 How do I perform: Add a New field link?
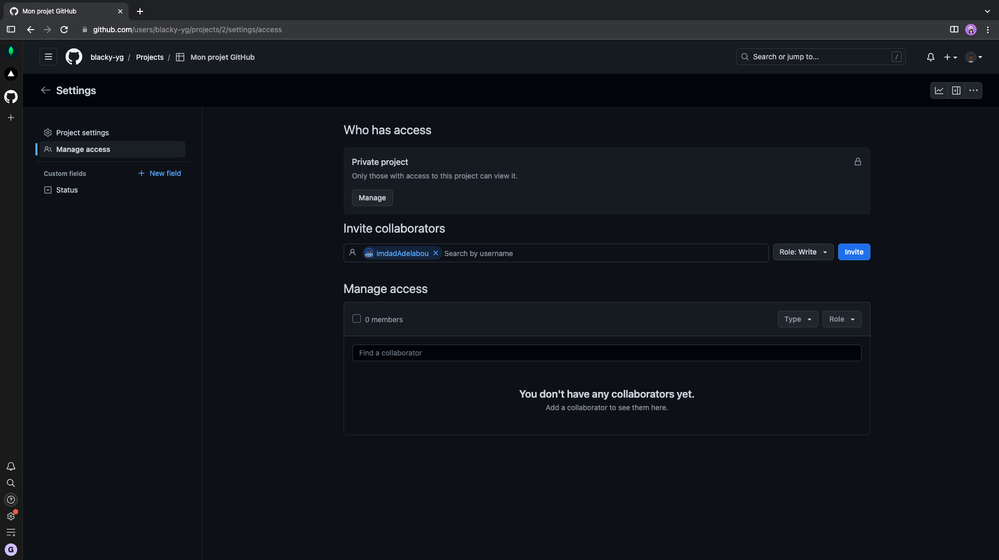tap(160, 173)
